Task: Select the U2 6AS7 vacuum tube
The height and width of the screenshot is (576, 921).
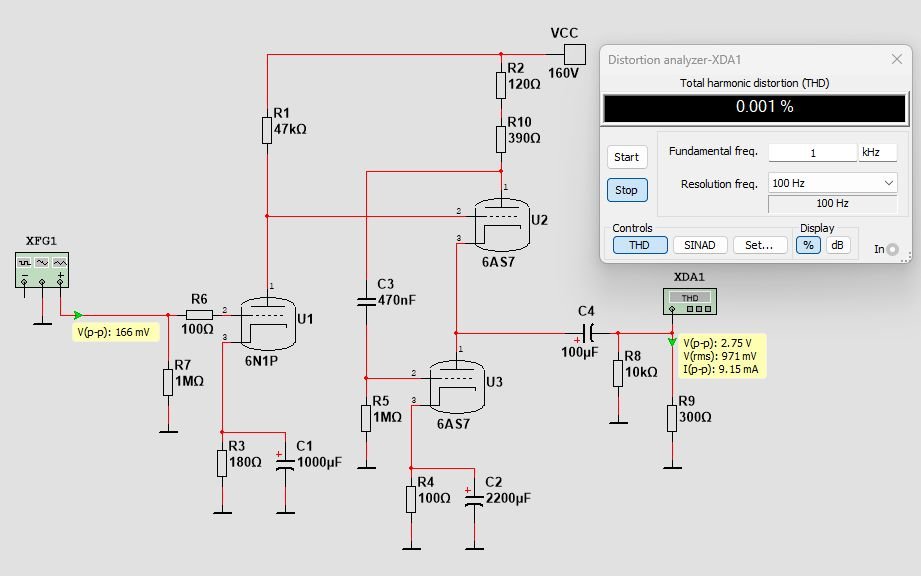Action: [x=502, y=225]
